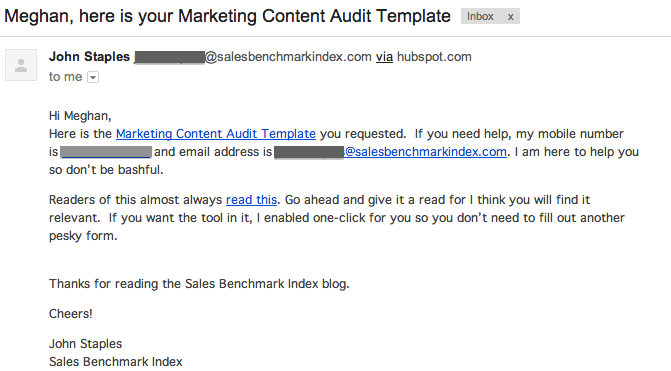Screen dimensions: 671x371
Task: Click the "pesky form." closing text
Action: (83, 236)
